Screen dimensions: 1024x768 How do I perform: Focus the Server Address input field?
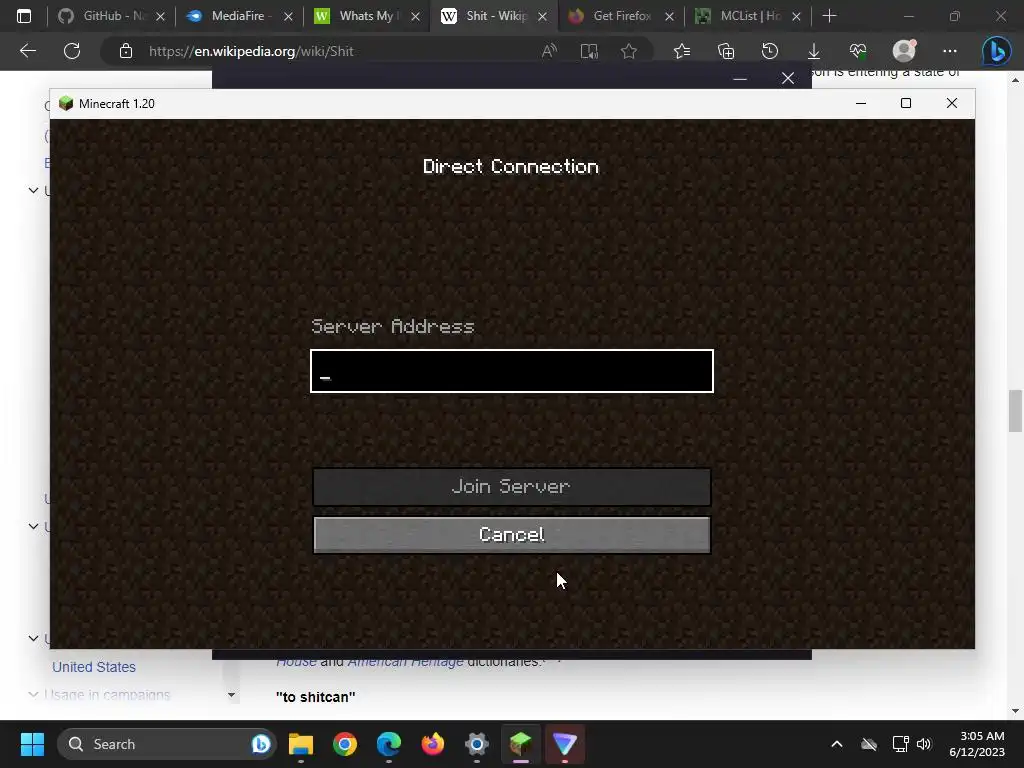point(511,371)
